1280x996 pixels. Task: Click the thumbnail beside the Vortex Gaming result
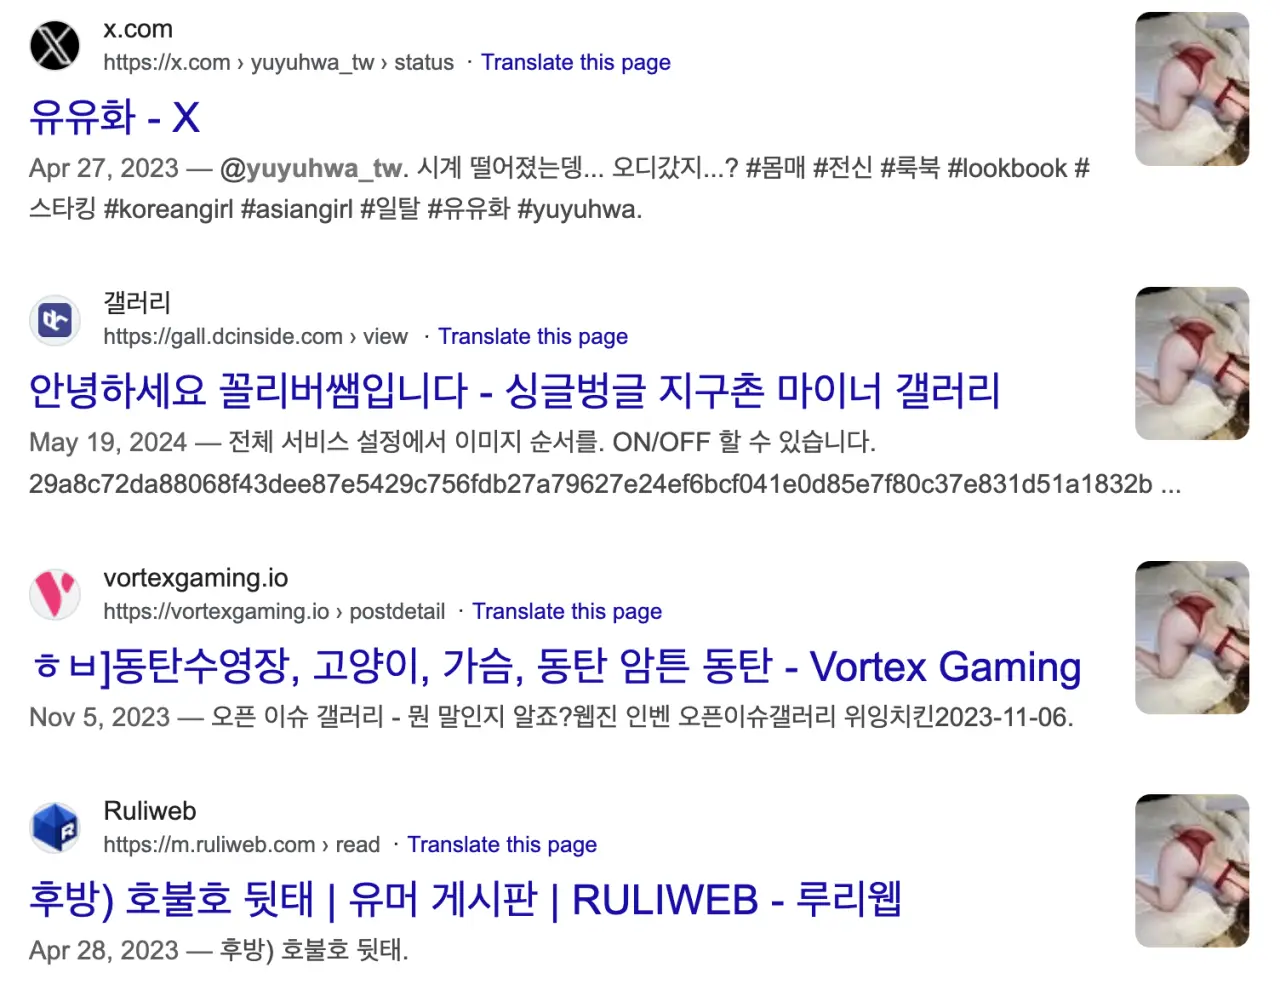(x=1192, y=637)
